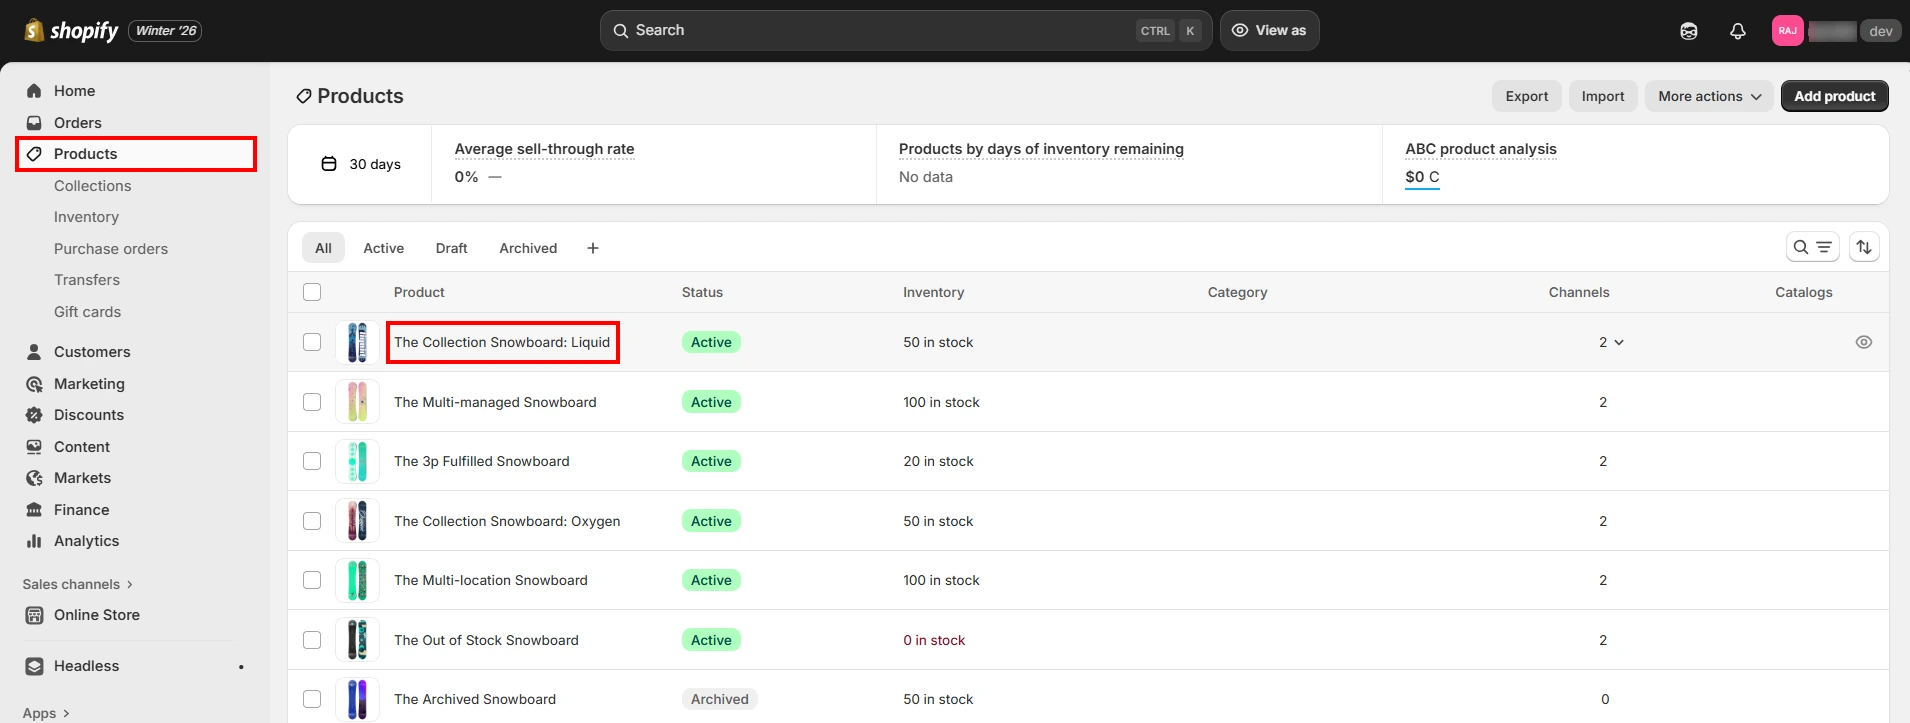Open ABC product analysis metric
1910x723 pixels.
pyautogui.click(x=1481, y=149)
